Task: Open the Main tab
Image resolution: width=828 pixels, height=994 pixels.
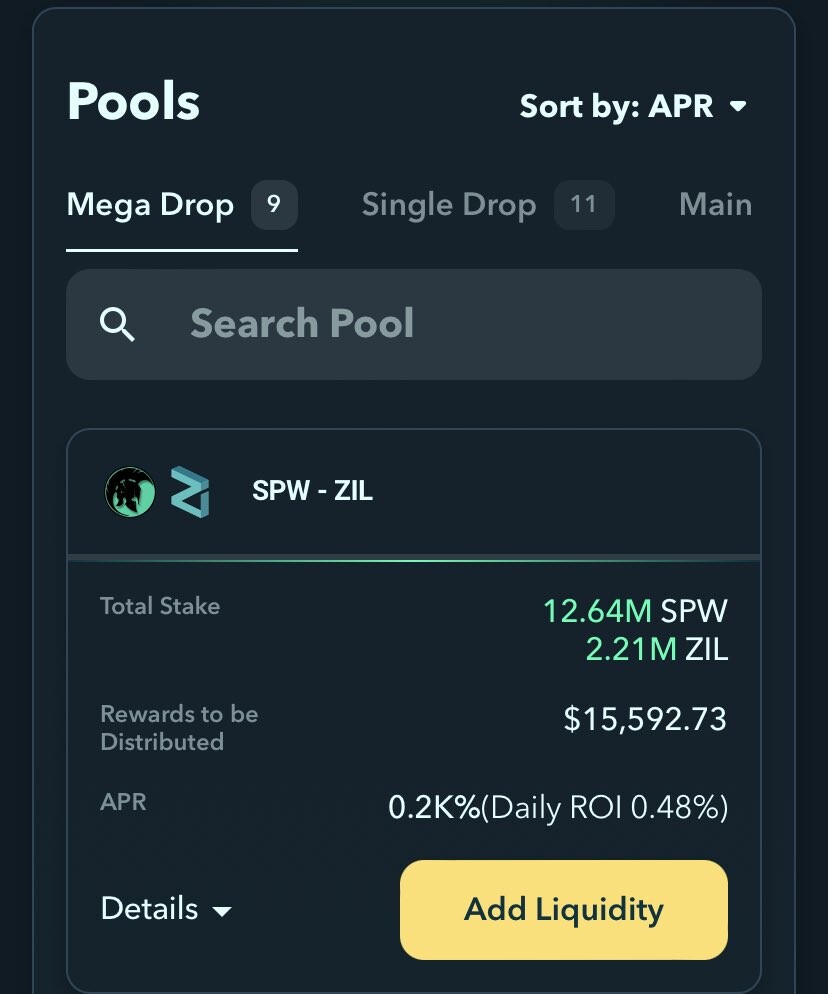Action: point(715,205)
